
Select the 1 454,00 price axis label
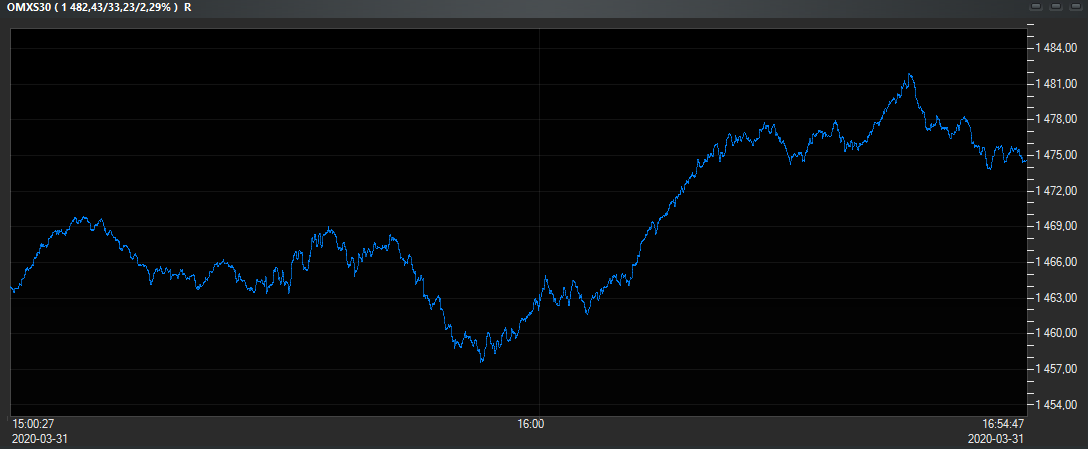[x=1059, y=405]
